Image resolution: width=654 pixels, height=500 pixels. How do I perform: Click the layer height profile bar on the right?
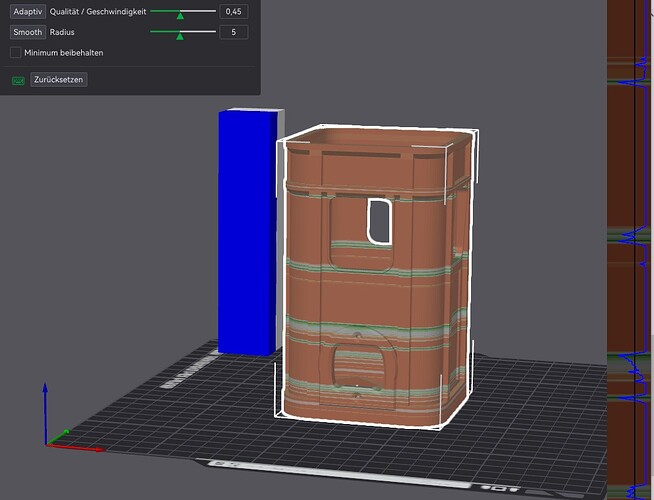pos(628,250)
